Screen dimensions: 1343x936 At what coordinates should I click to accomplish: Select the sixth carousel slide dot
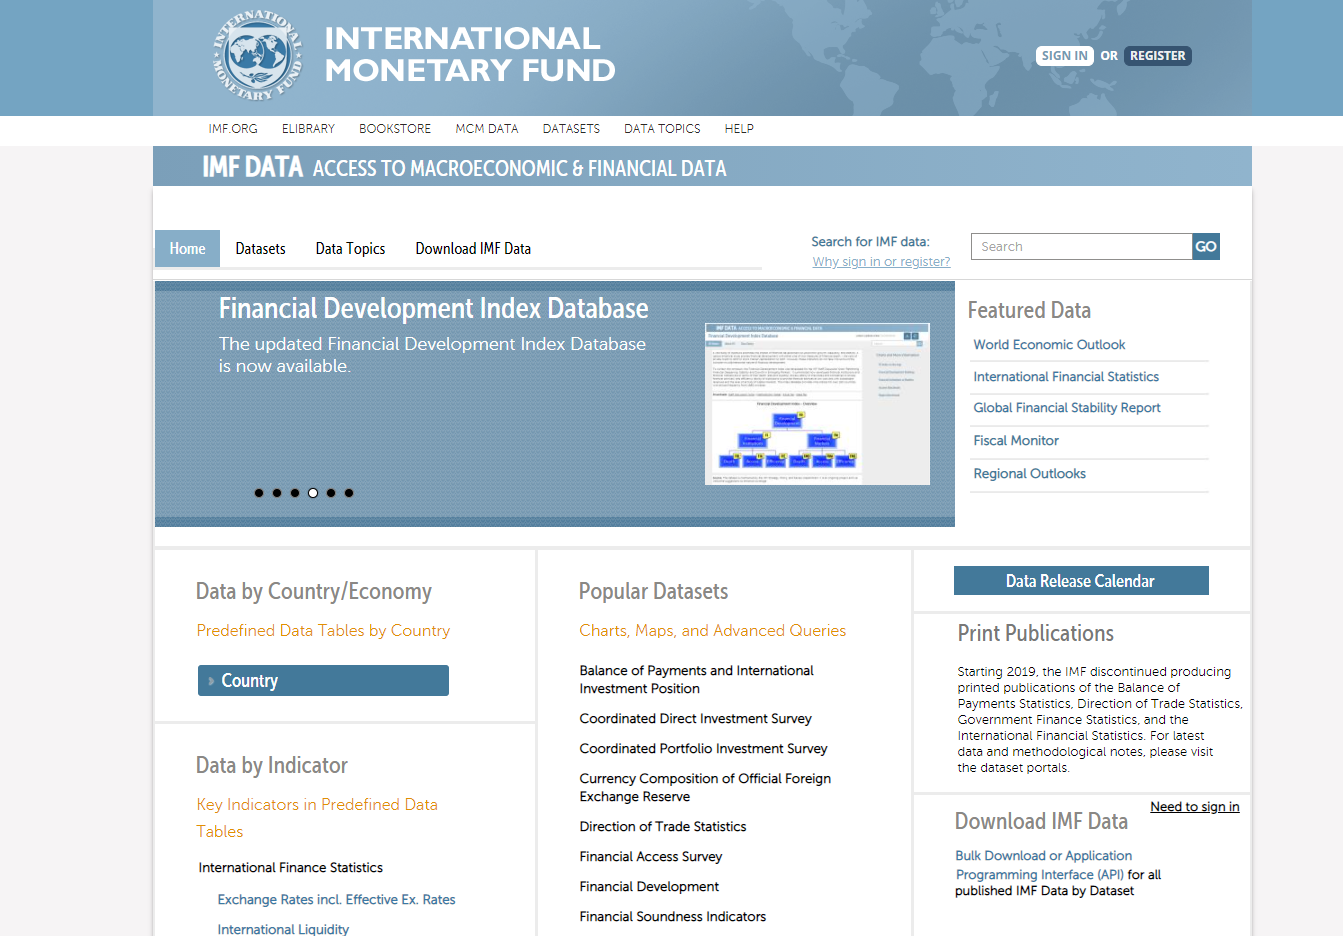(349, 493)
